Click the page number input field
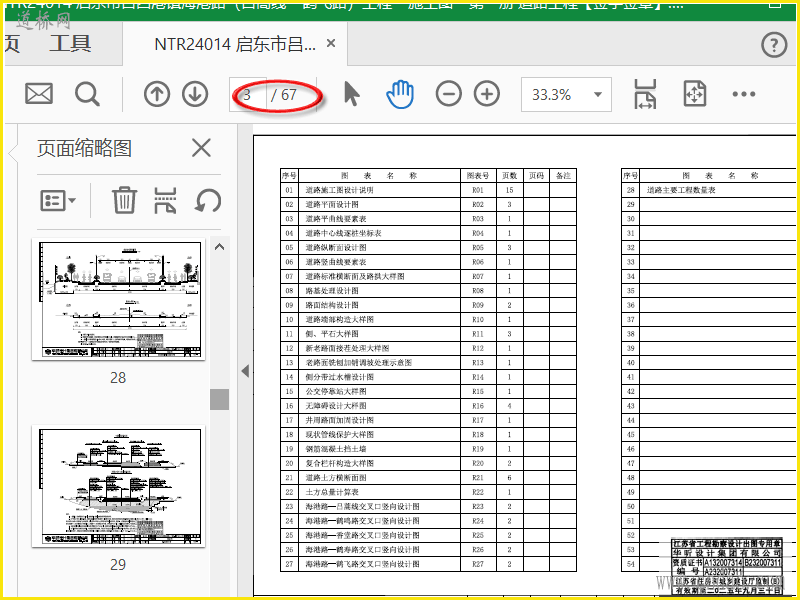This screenshot has width=800, height=600. [x=247, y=94]
